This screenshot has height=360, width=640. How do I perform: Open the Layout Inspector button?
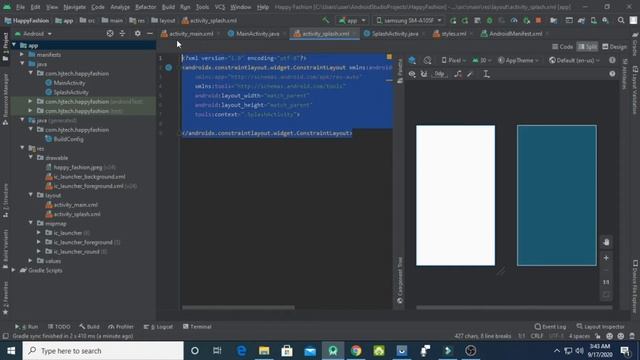click(x=600, y=327)
